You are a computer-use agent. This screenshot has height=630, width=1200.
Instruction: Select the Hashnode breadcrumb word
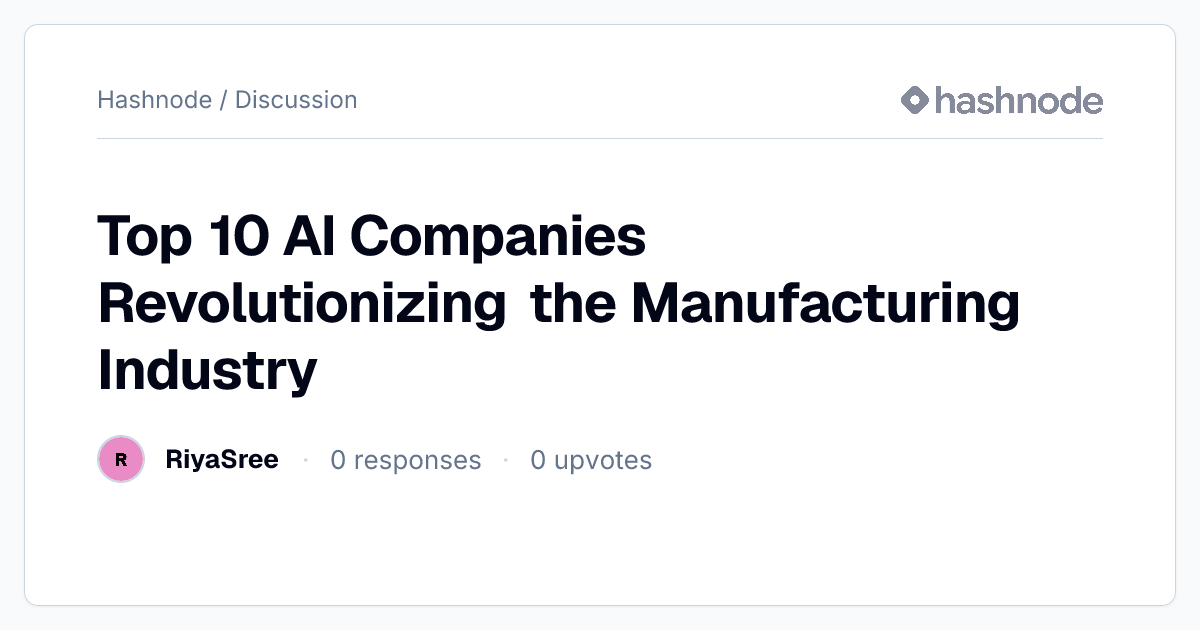click(x=154, y=100)
